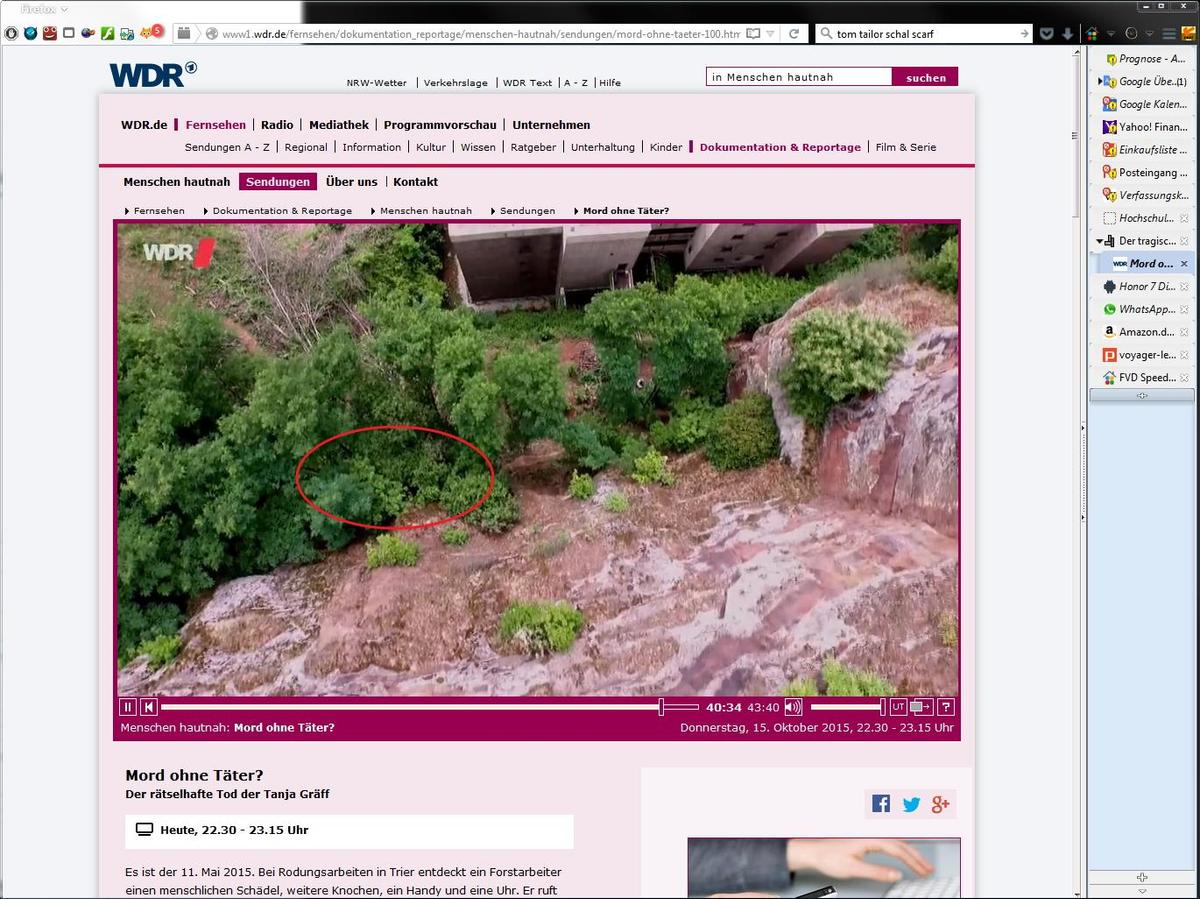Click the red smiley face extension icon
The height and width of the screenshot is (899, 1200).
tap(49, 33)
